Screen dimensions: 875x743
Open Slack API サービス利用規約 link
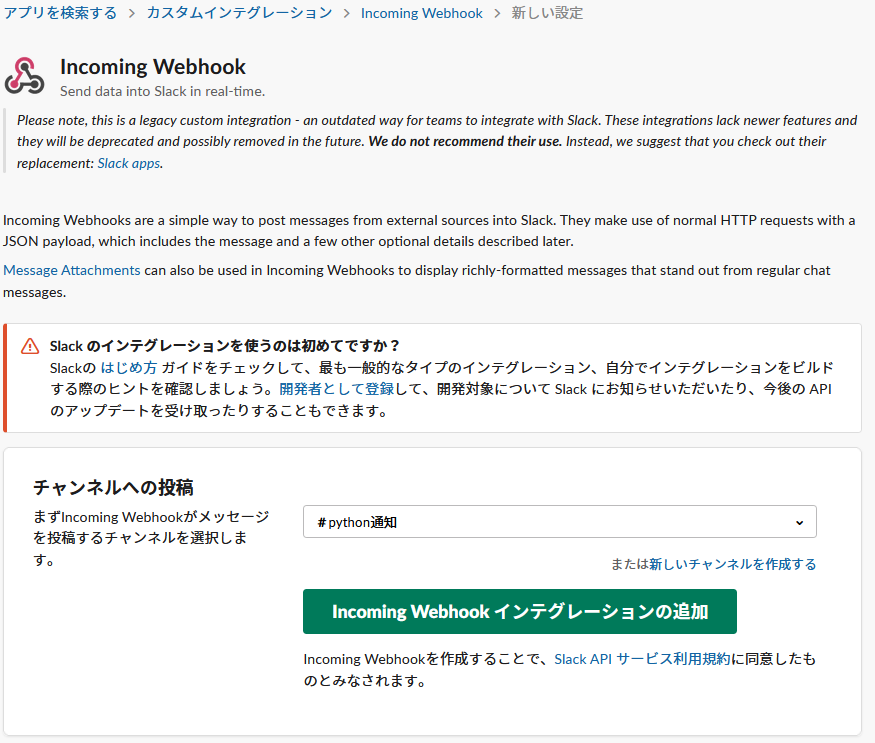pos(642,659)
